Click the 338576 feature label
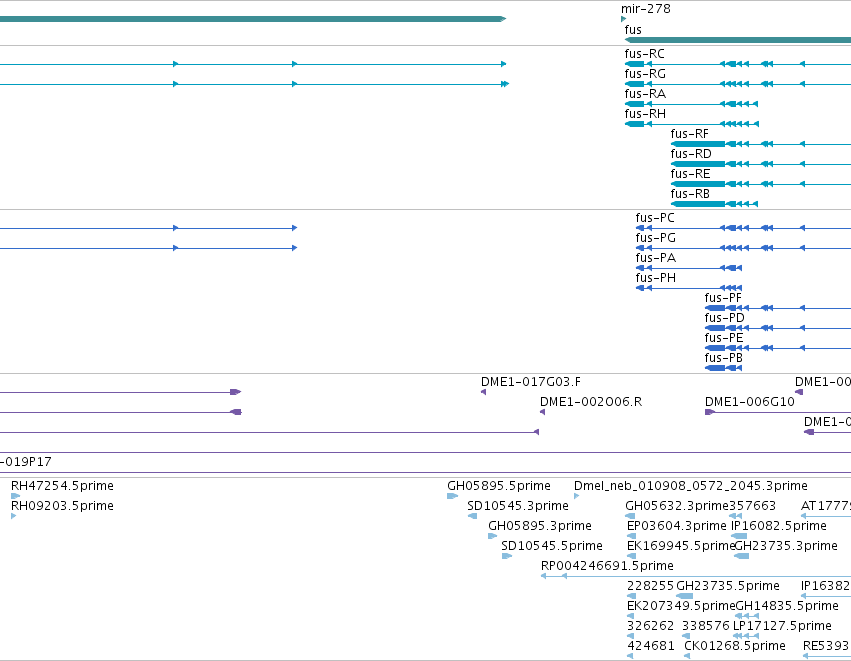The width and height of the screenshot is (851, 661). (x=706, y=626)
